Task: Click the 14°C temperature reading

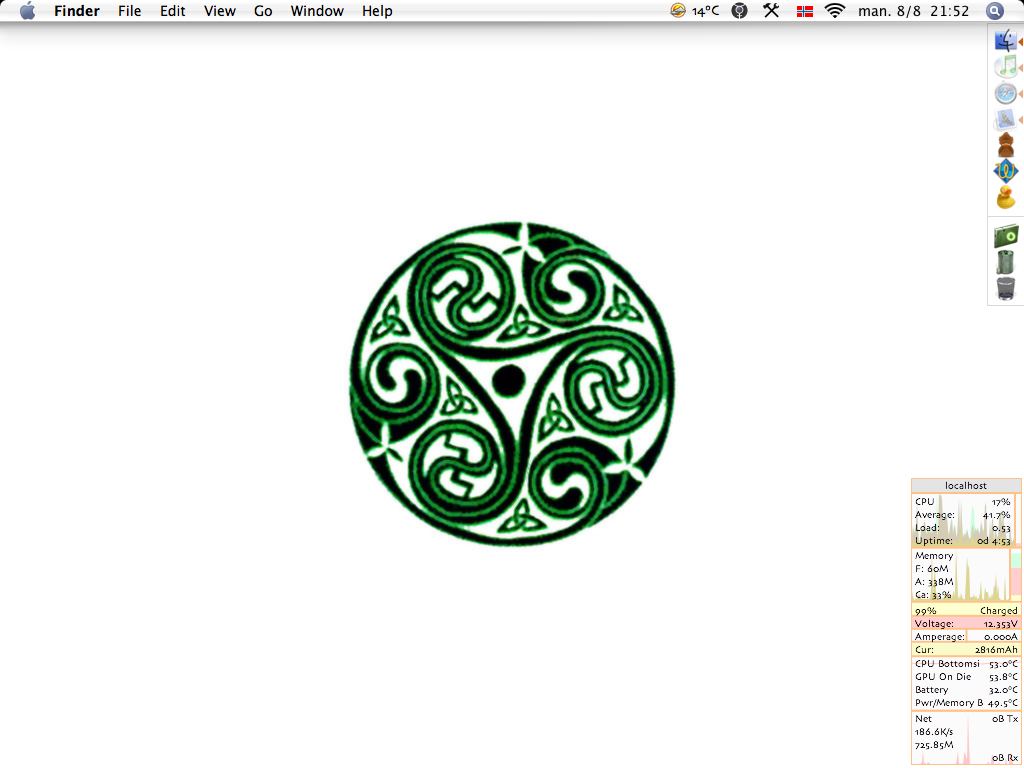Action: [705, 11]
